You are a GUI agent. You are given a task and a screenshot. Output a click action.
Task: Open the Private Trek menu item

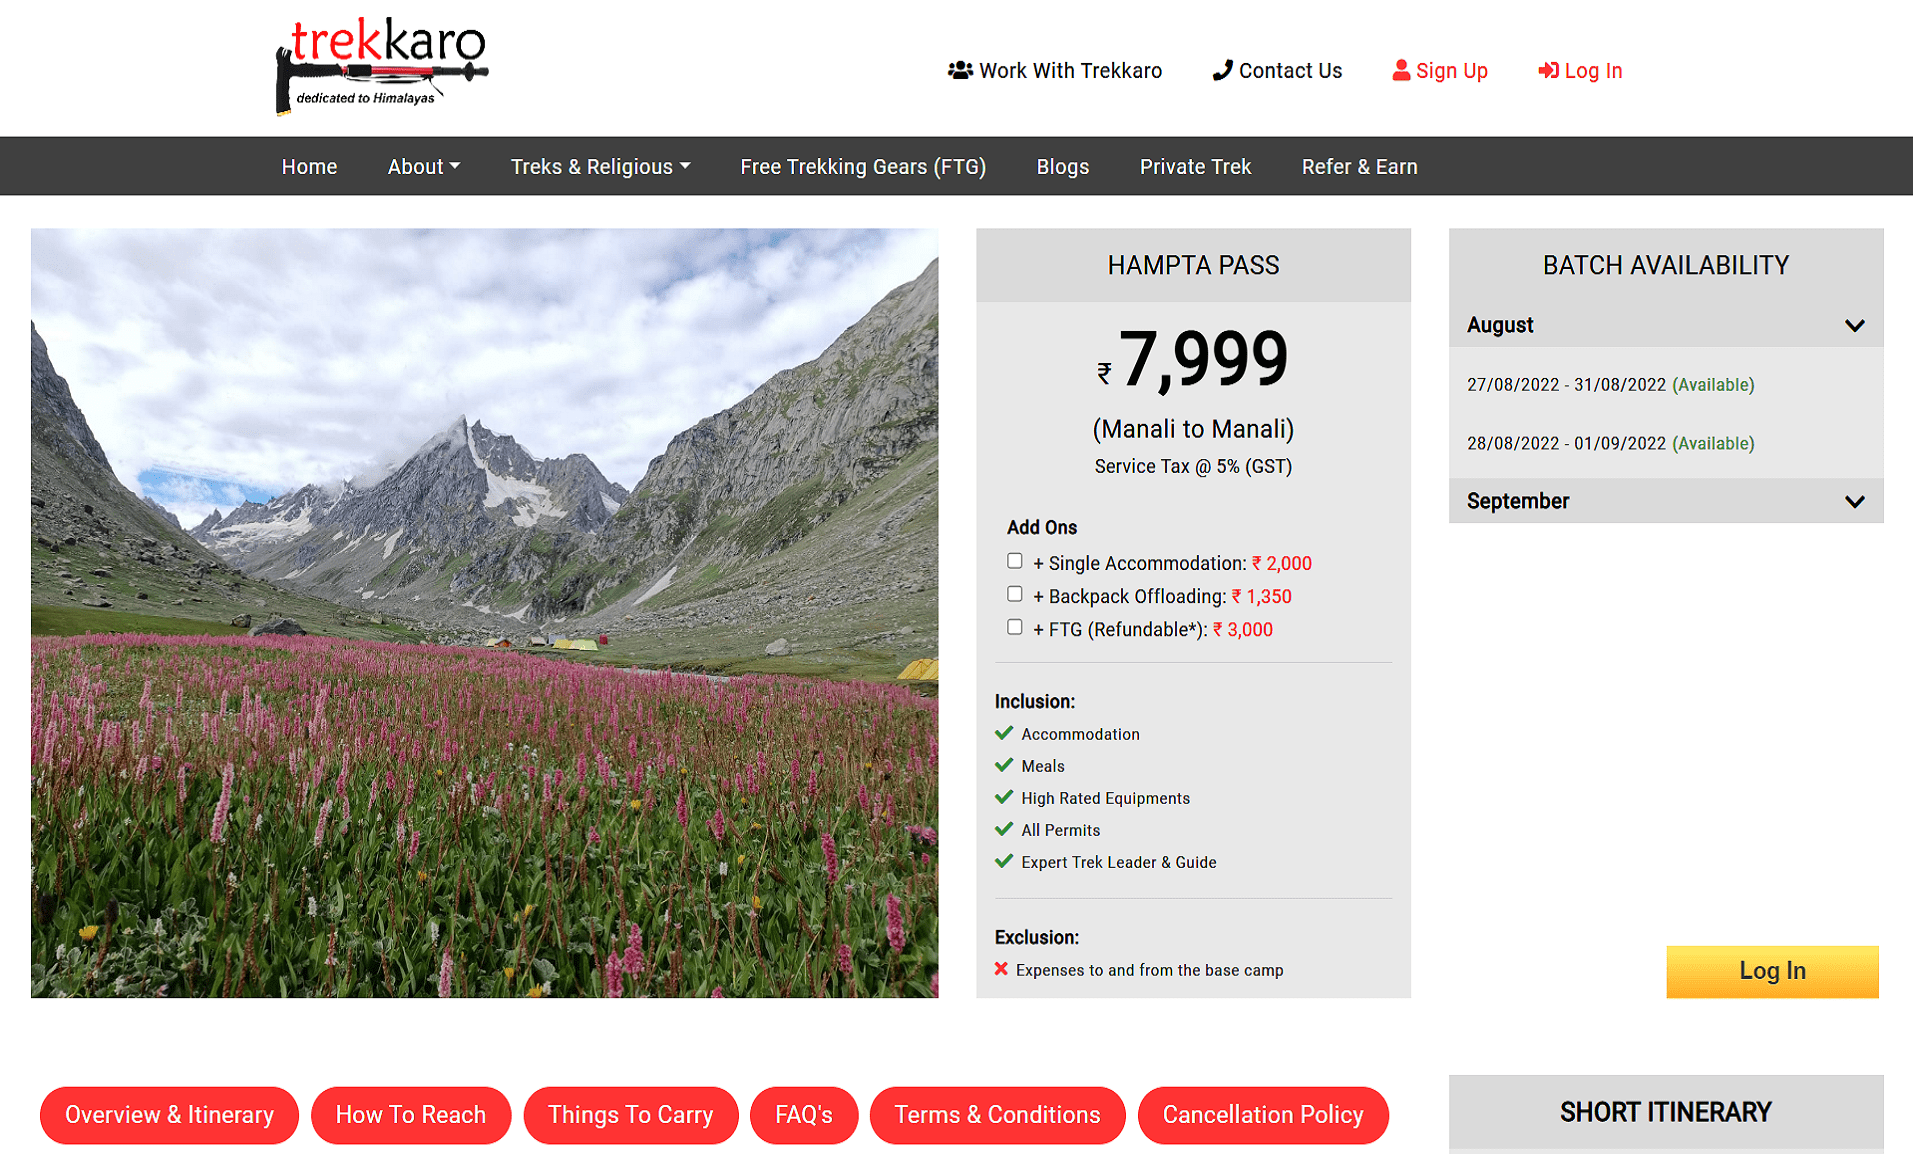1195,167
